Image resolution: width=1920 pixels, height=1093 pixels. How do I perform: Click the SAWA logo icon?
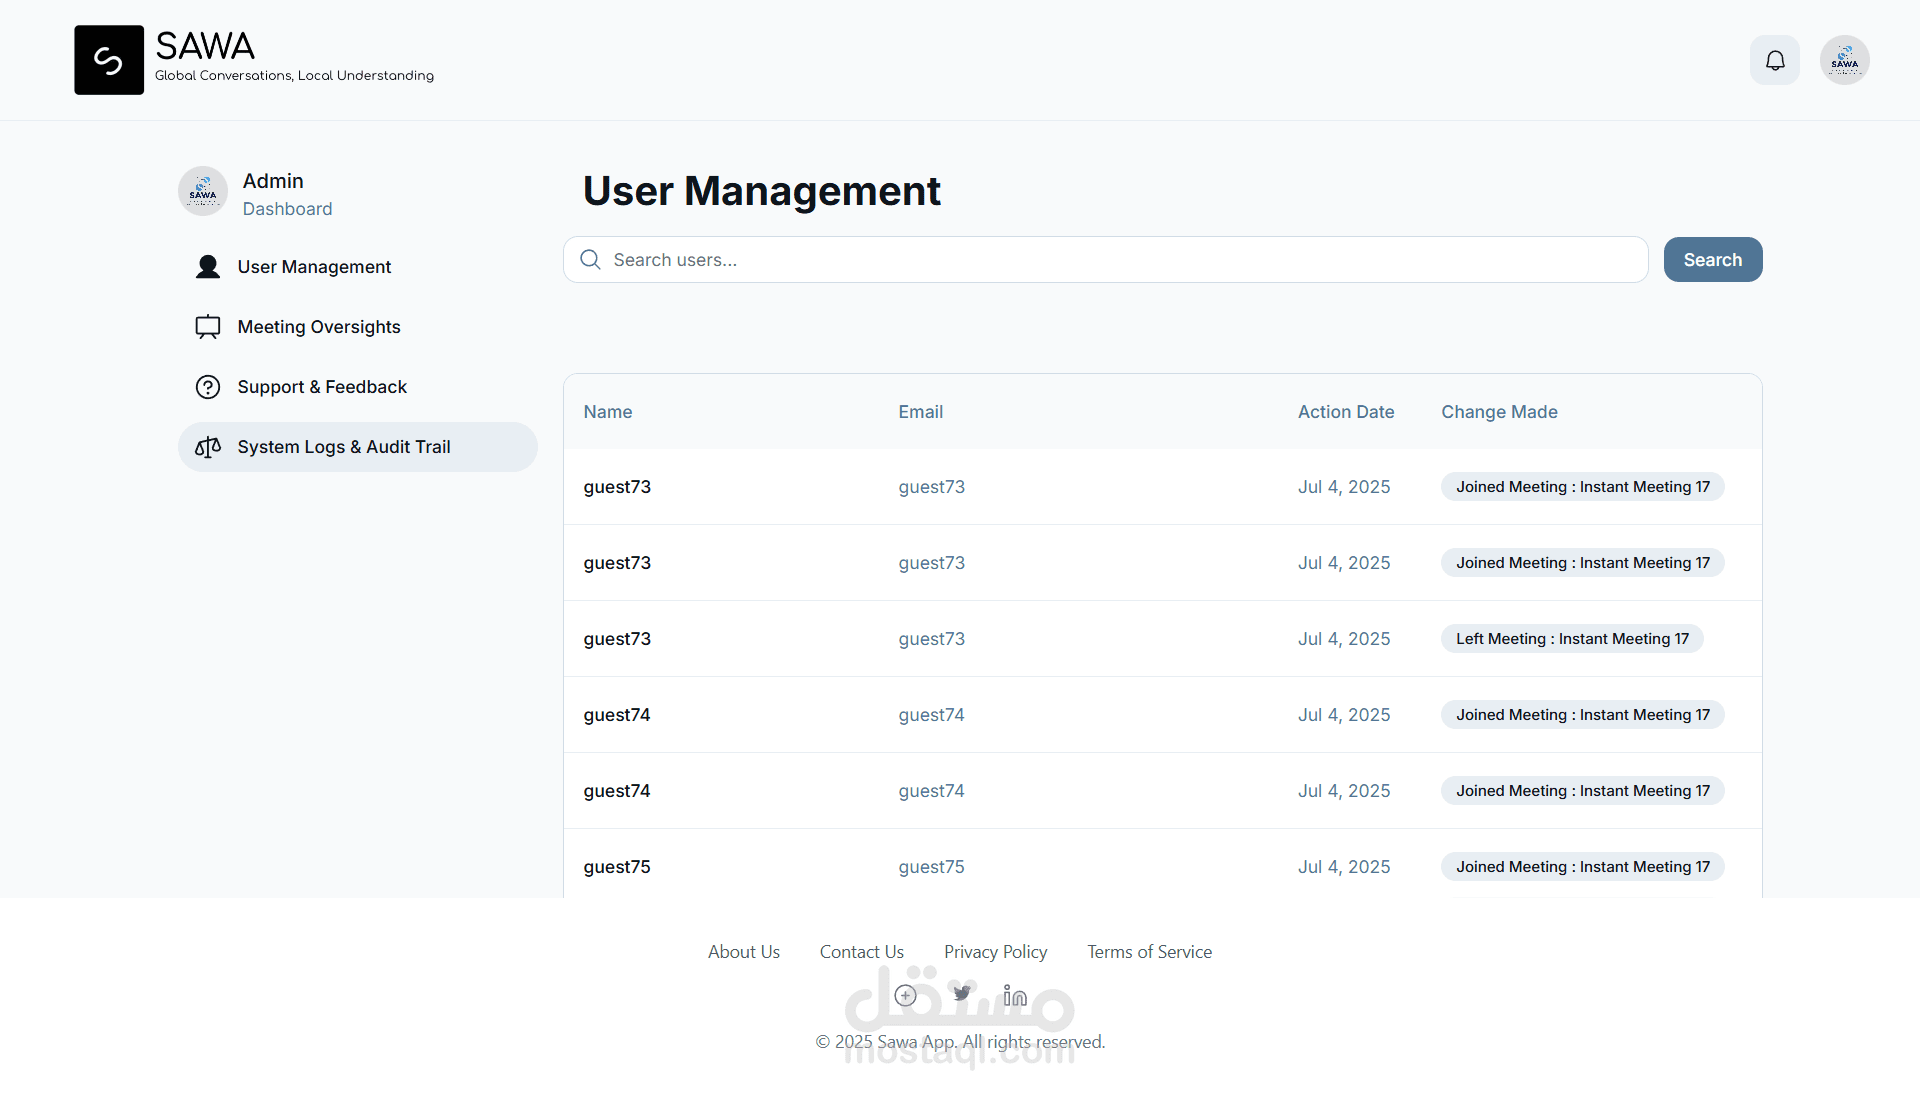109,60
